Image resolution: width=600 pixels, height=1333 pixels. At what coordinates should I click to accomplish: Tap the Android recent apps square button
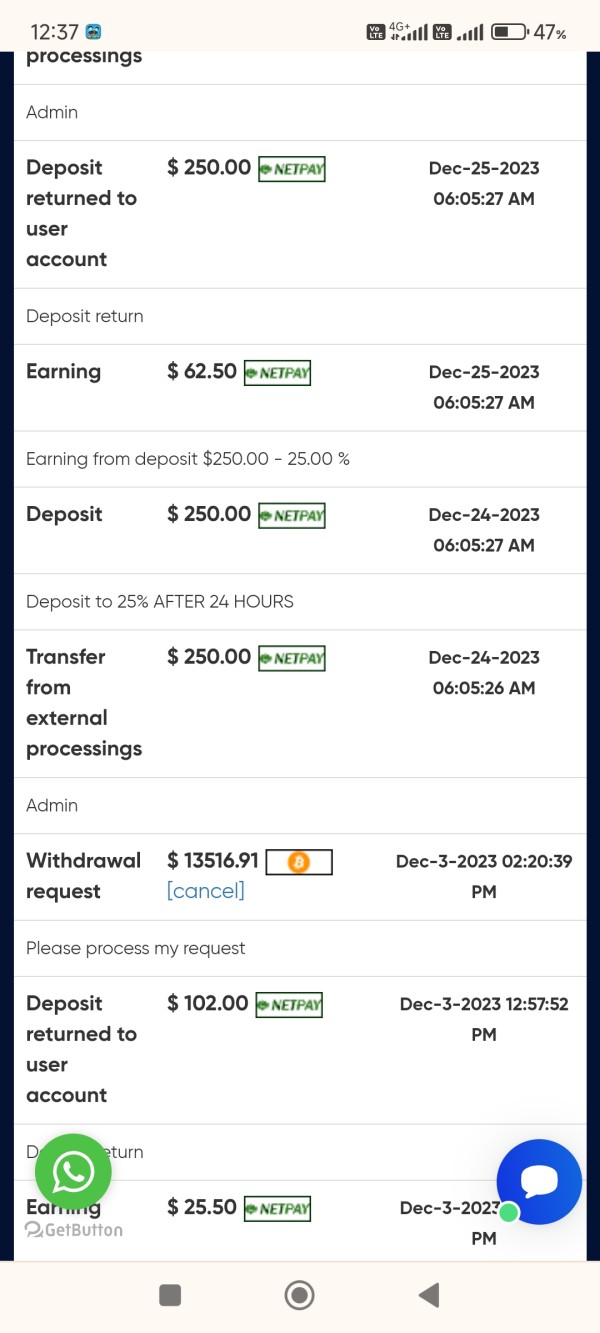point(170,1296)
